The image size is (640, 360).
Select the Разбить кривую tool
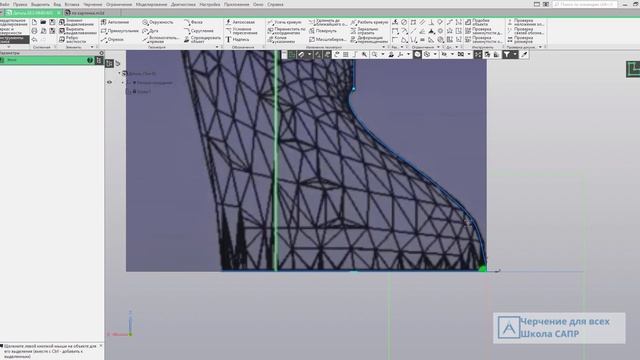pos(369,22)
